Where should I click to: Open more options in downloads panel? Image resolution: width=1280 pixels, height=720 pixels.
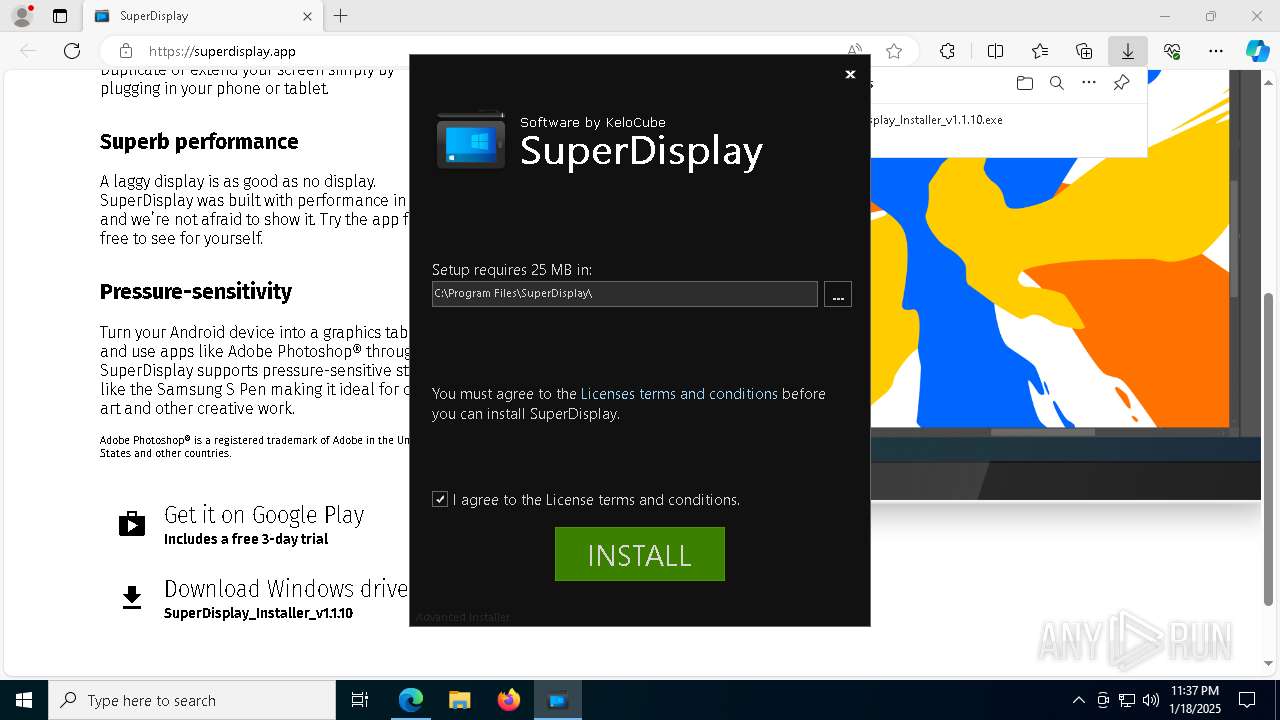point(1089,83)
